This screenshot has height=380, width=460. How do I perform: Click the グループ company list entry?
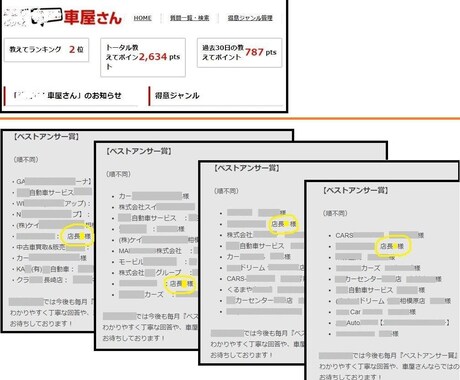[x=157, y=272]
